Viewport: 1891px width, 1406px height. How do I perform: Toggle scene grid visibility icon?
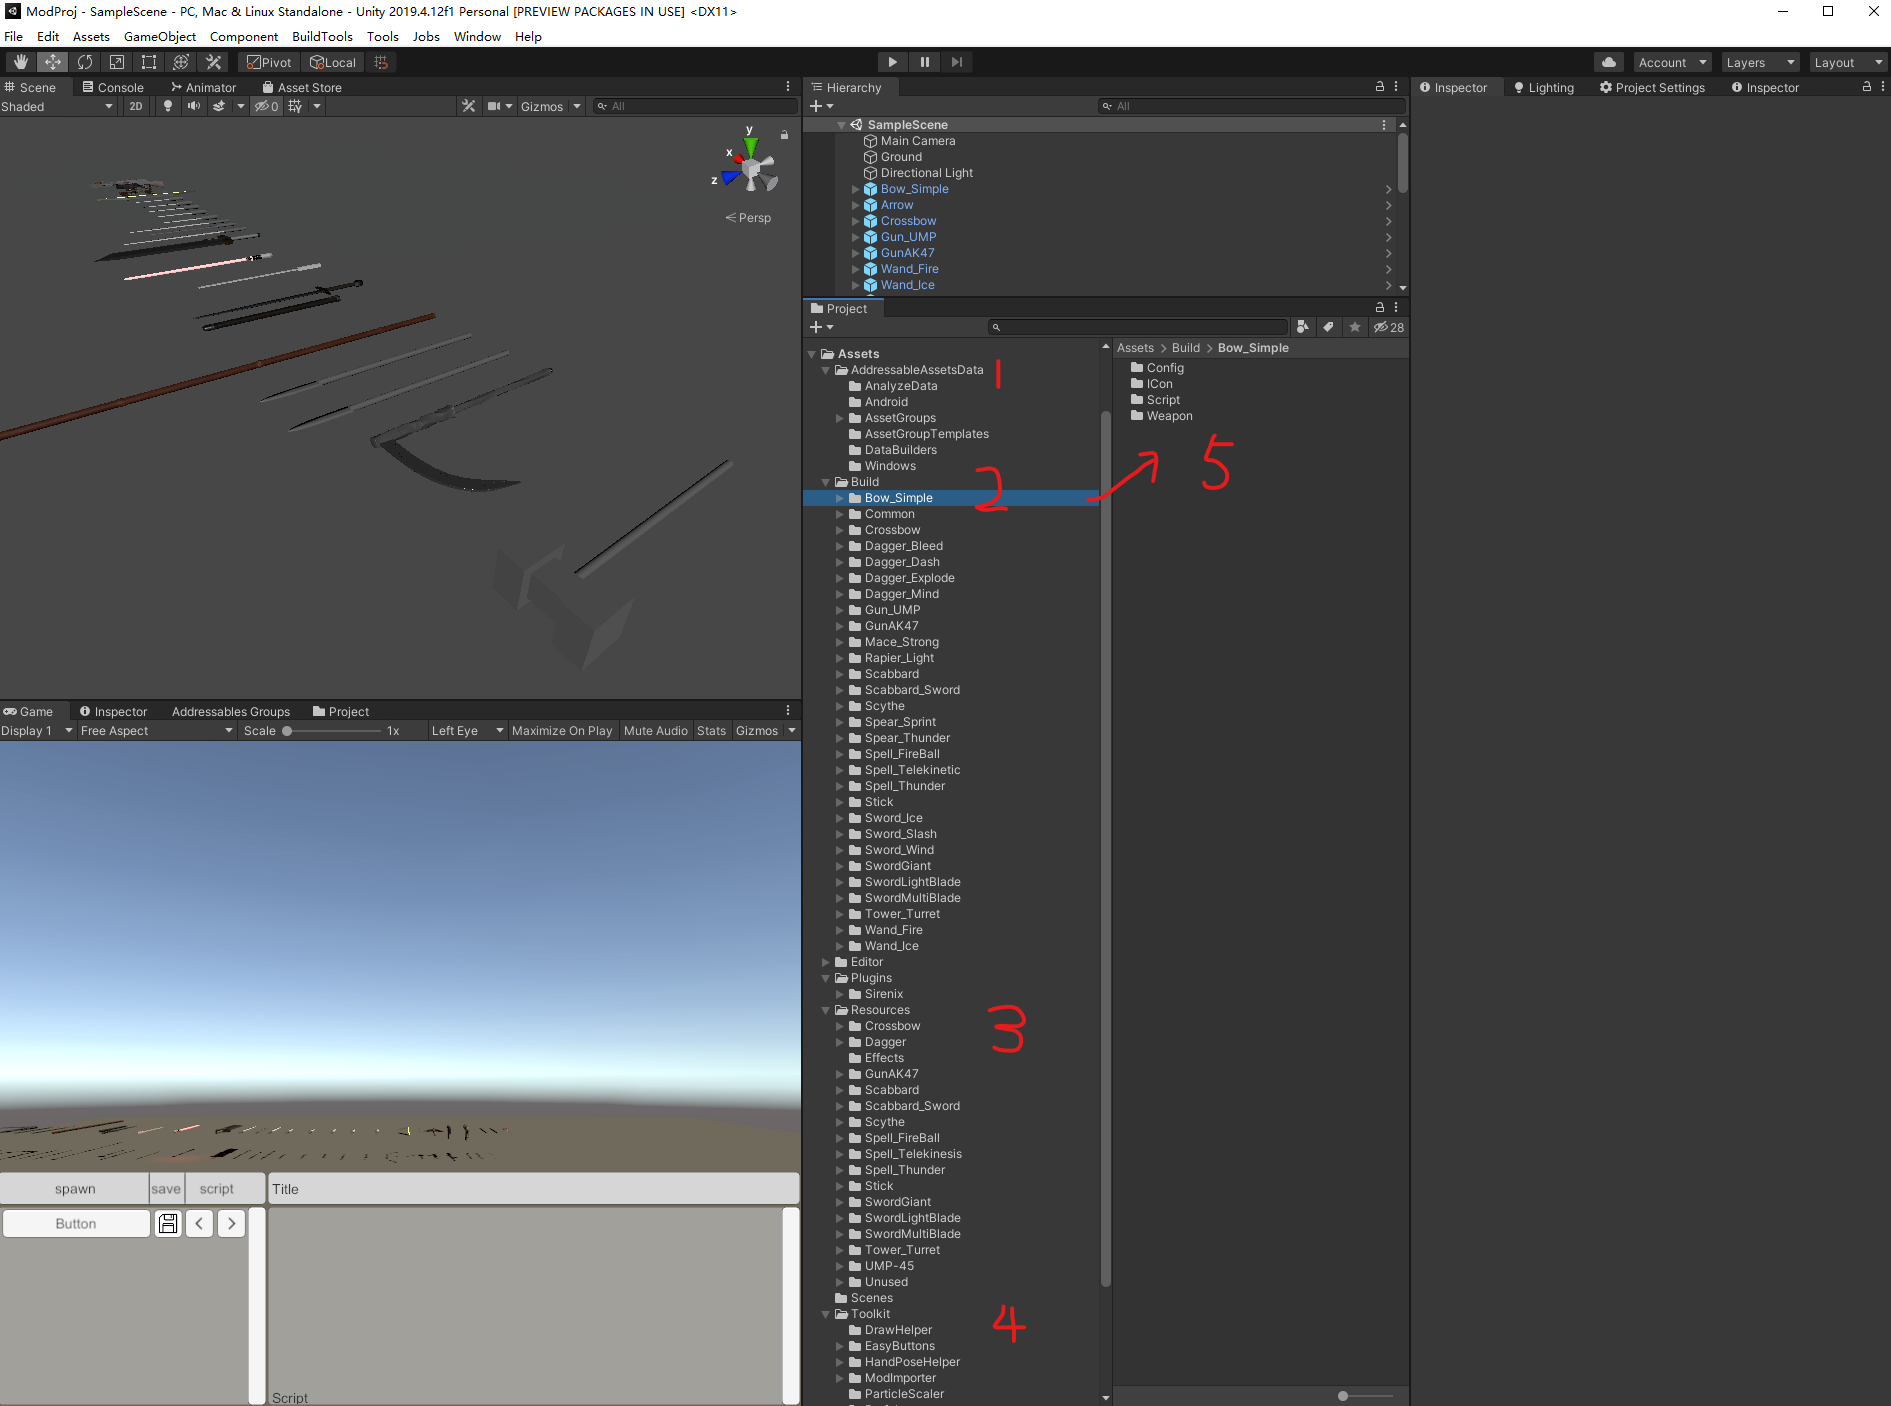(x=296, y=106)
